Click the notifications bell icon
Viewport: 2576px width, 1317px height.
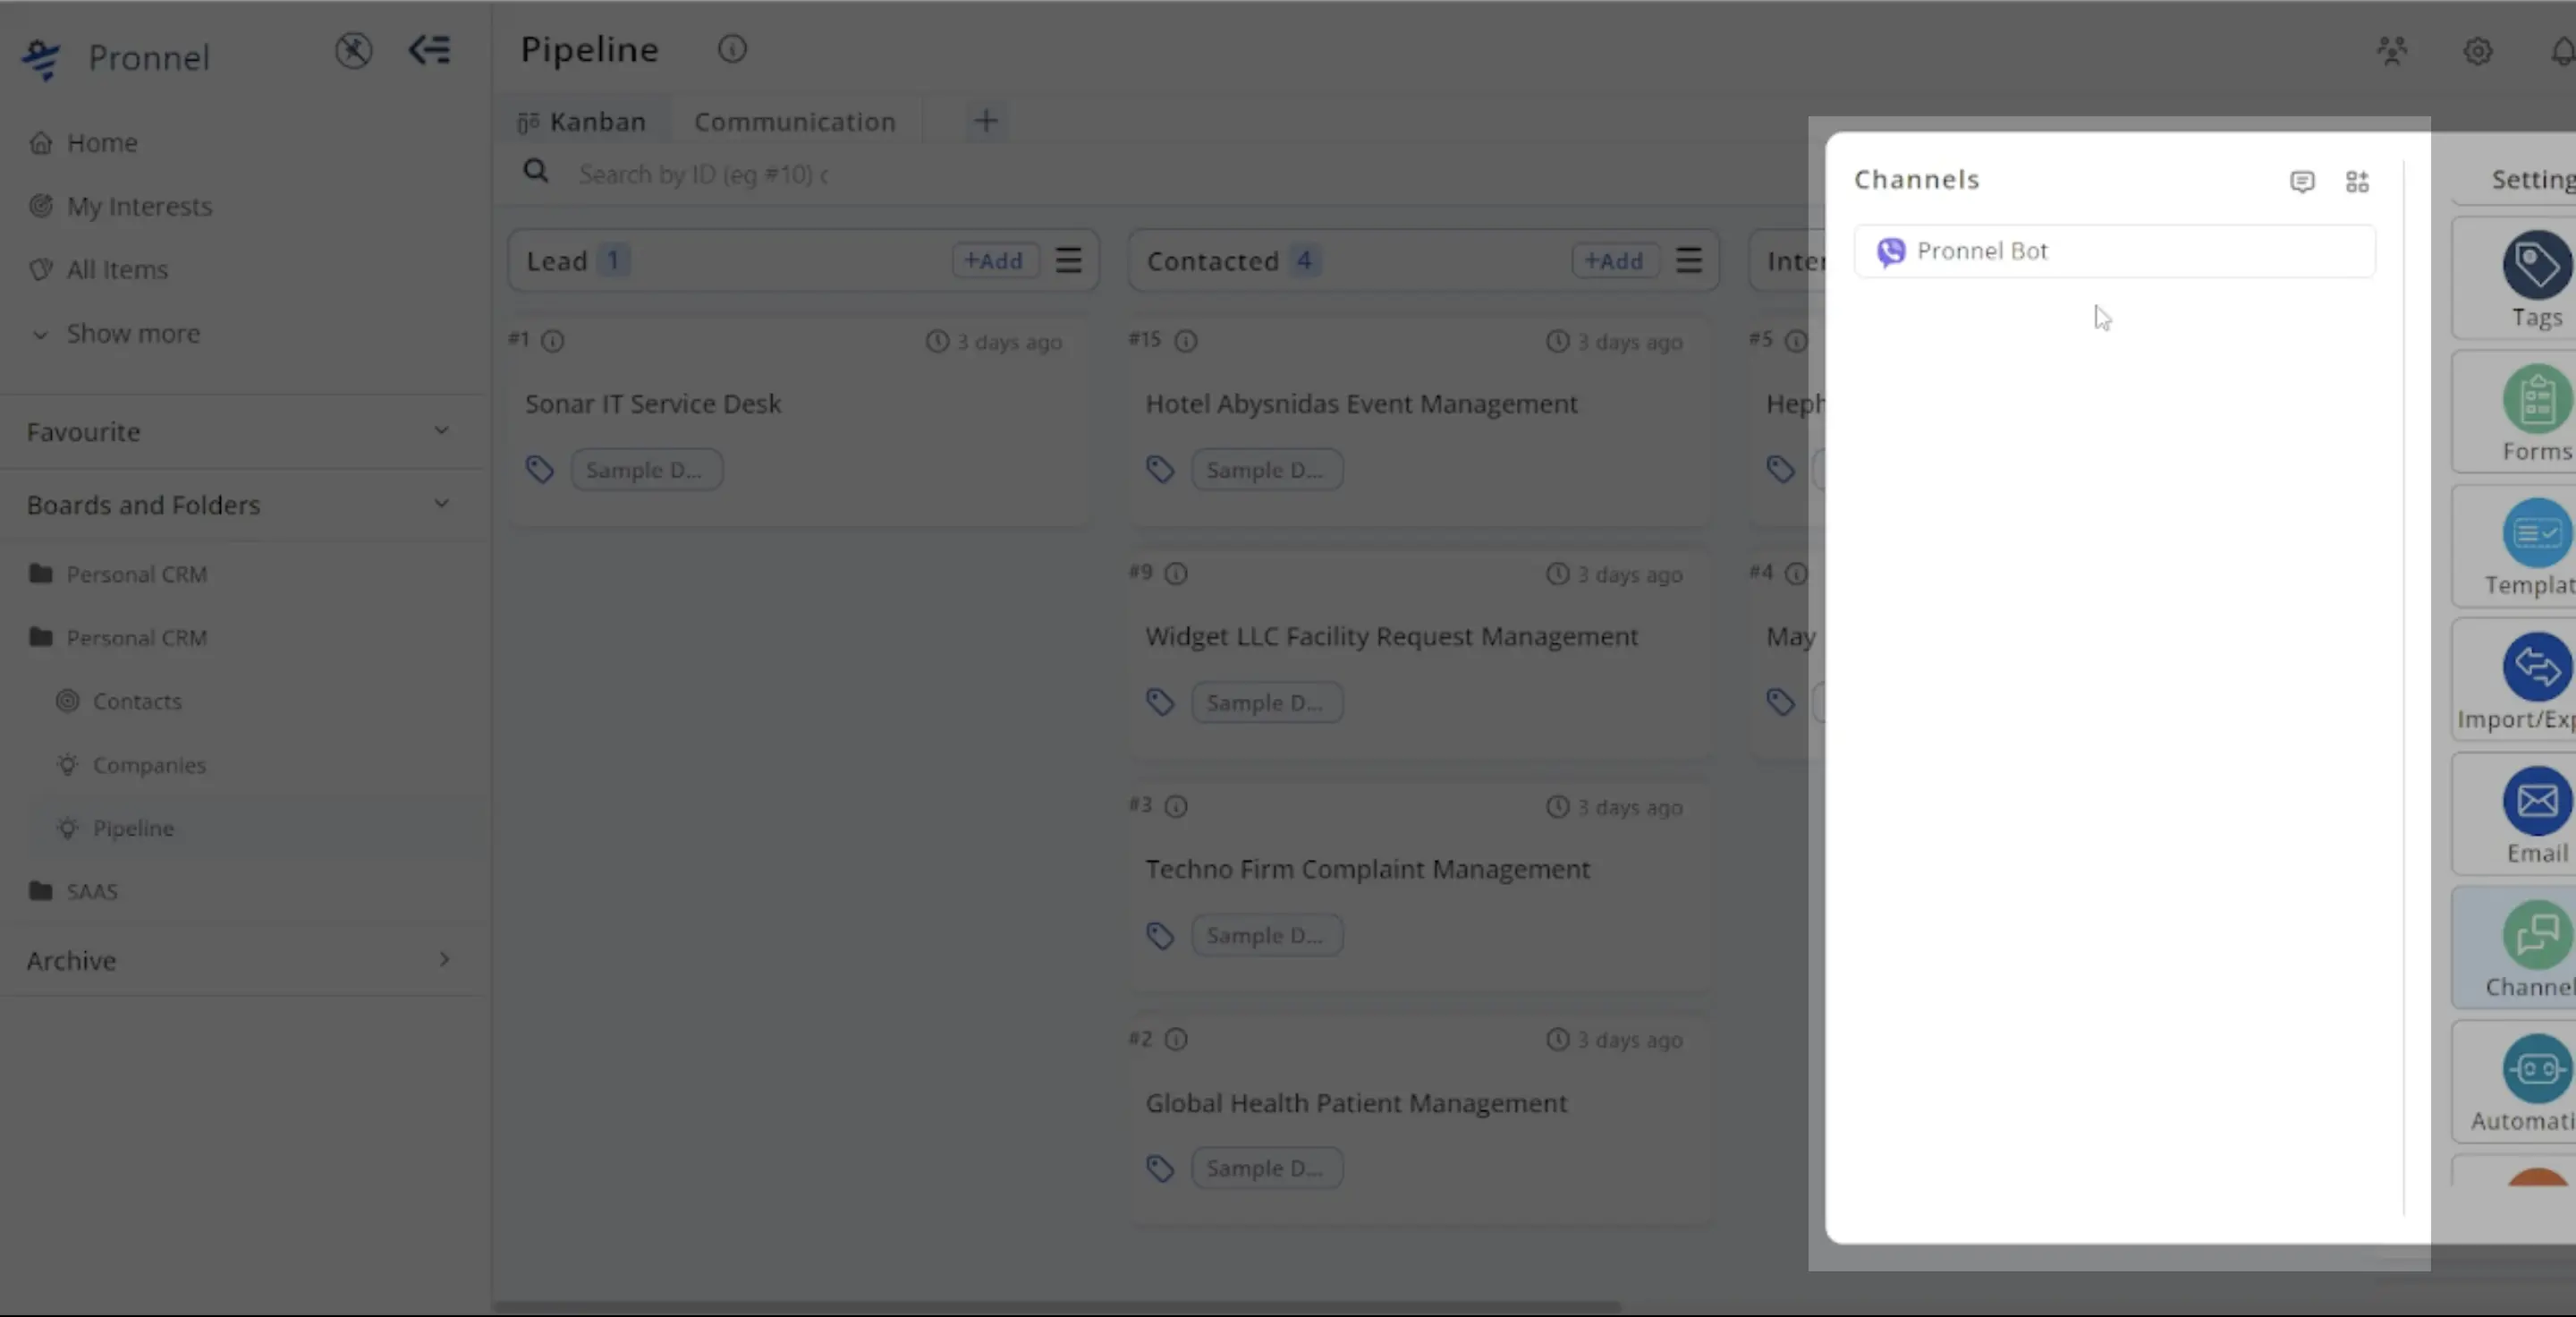tap(2563, 51)
